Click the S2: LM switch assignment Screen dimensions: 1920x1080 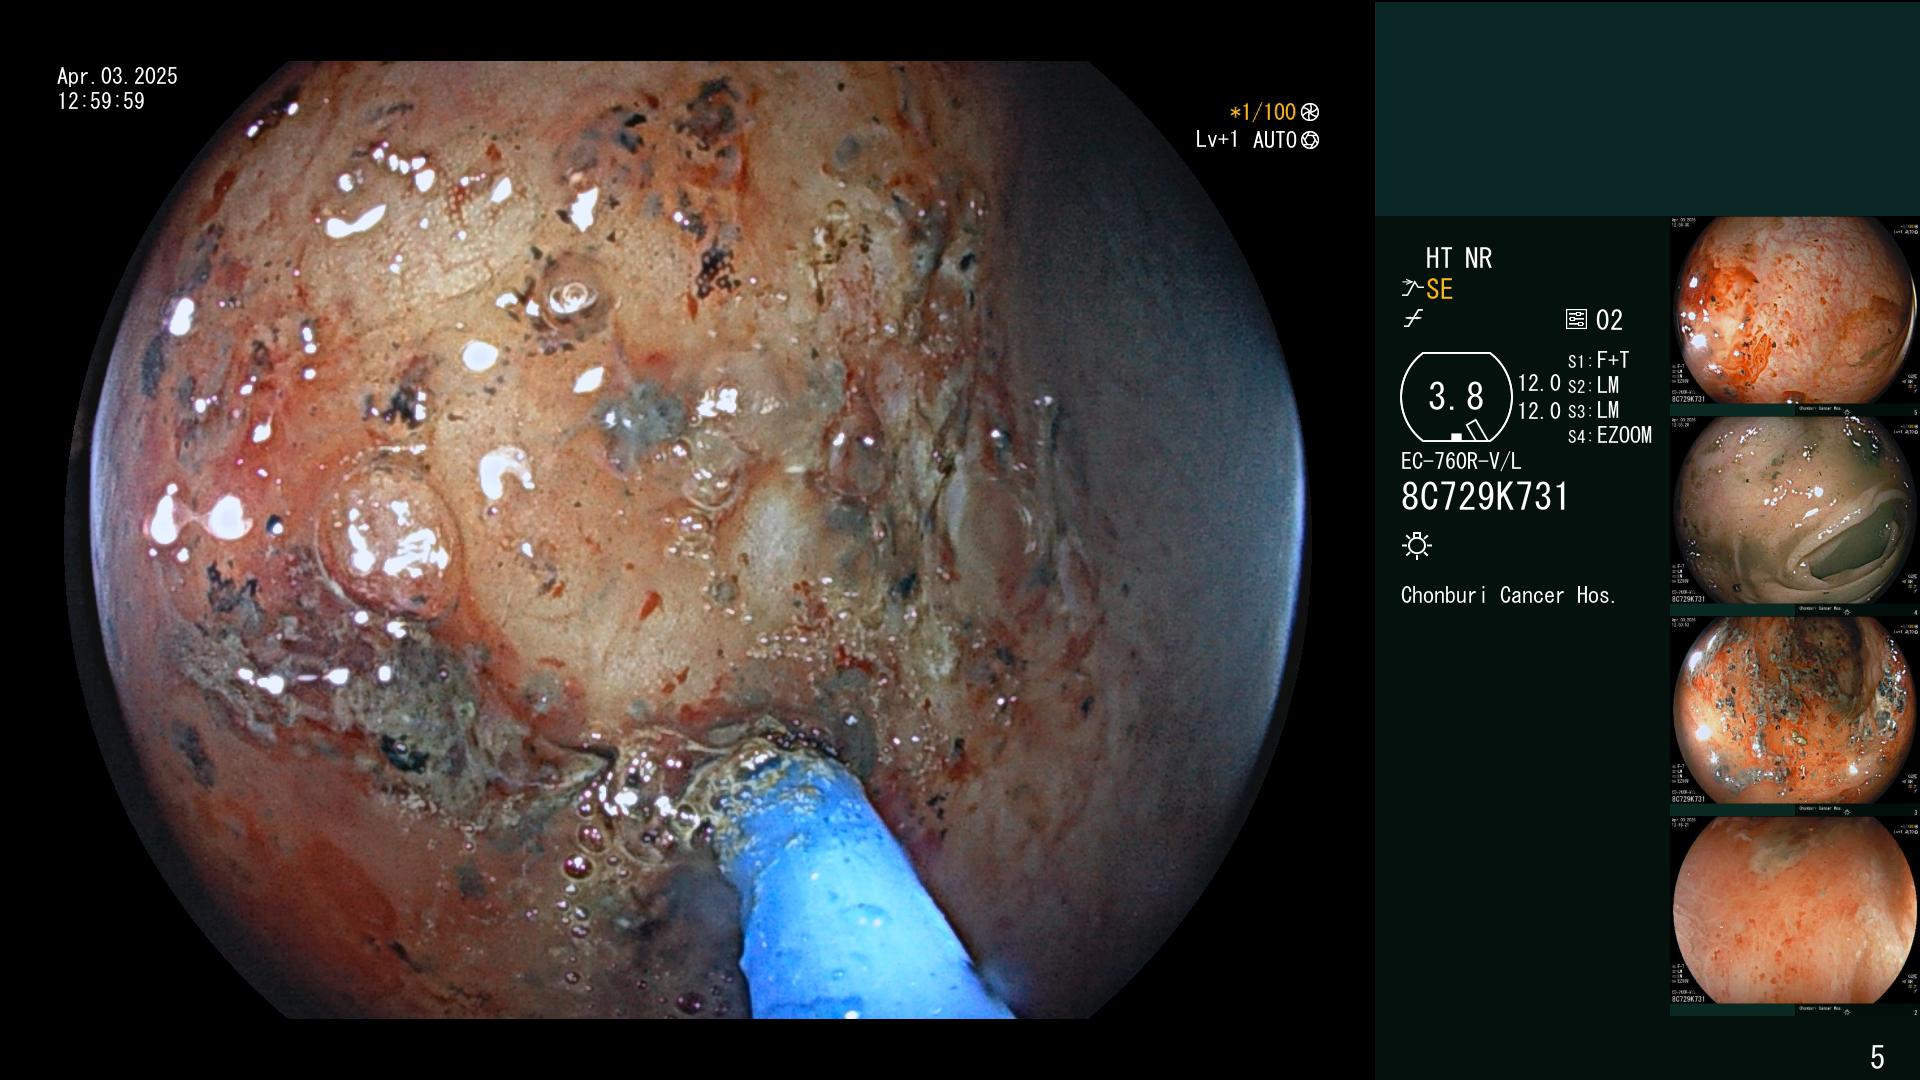1593,386
